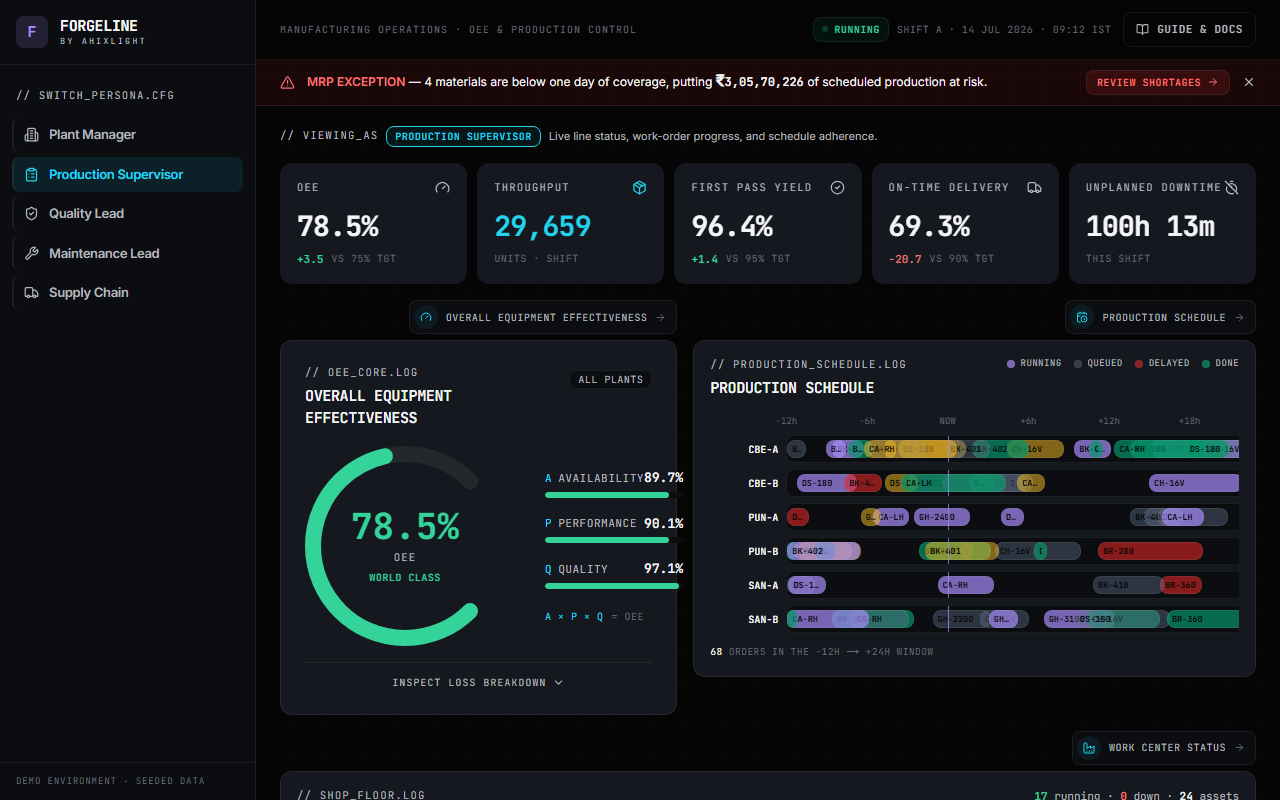The image size is (1280, 800).
Task: Click the 68 orders window summary text
Action: pyautogui.click(x=822, y=652)
